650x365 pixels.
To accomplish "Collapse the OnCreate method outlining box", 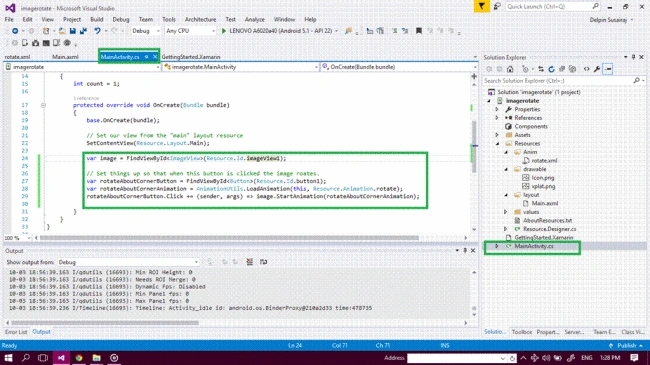I will [x=43, y=105].
